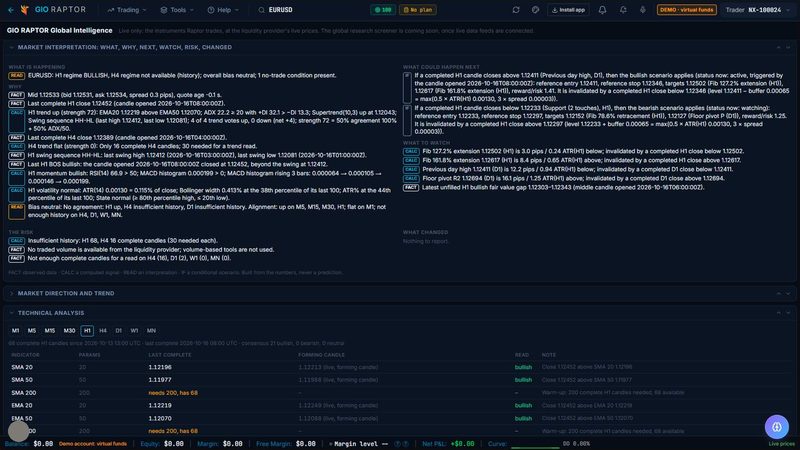The image size is (800, 450).
Task: Open the floating round assistant button
Action: [777, 427]
